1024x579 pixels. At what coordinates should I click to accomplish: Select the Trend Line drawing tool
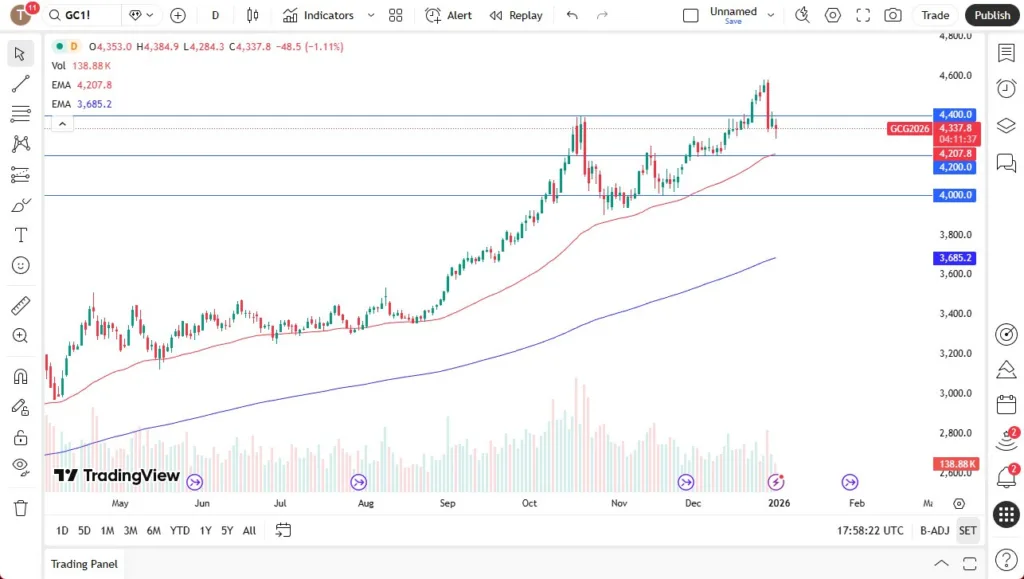pyautogui.click(x=21, y=83)
